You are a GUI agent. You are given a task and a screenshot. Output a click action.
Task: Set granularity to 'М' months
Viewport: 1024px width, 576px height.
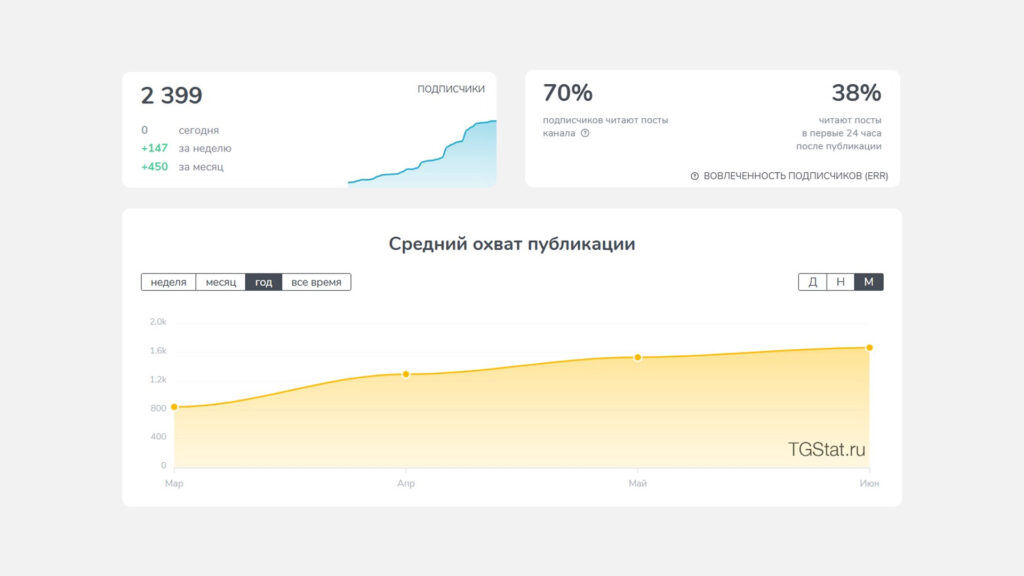point(869,282)
